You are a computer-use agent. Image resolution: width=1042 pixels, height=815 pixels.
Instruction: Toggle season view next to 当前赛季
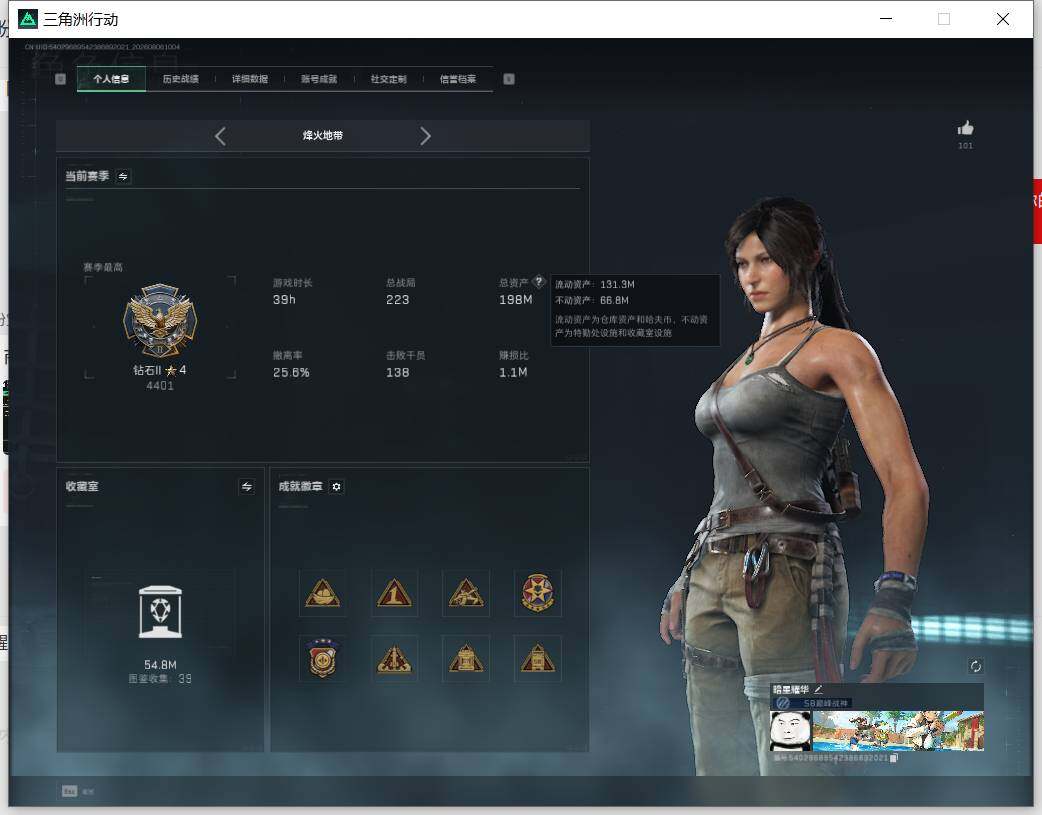[x=123, y=176]
